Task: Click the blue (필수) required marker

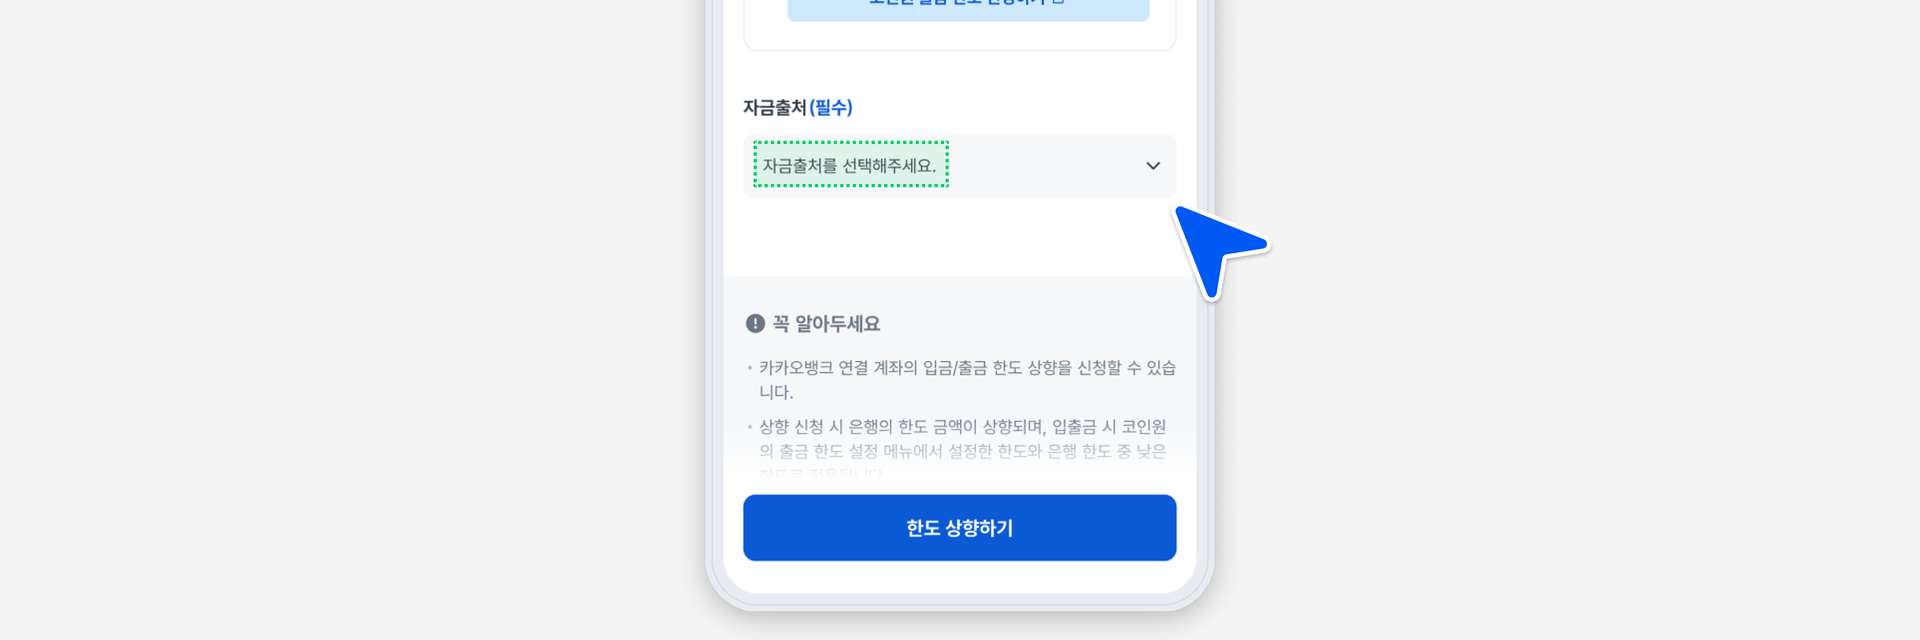Action: pos(830,107)
